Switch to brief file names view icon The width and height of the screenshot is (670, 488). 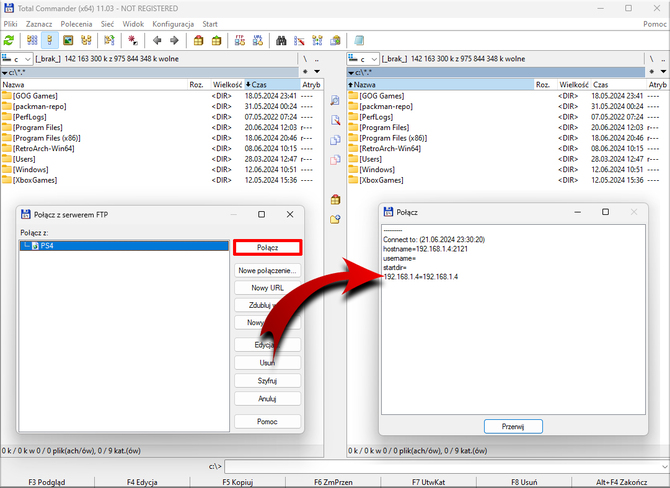tap(32, 41)
